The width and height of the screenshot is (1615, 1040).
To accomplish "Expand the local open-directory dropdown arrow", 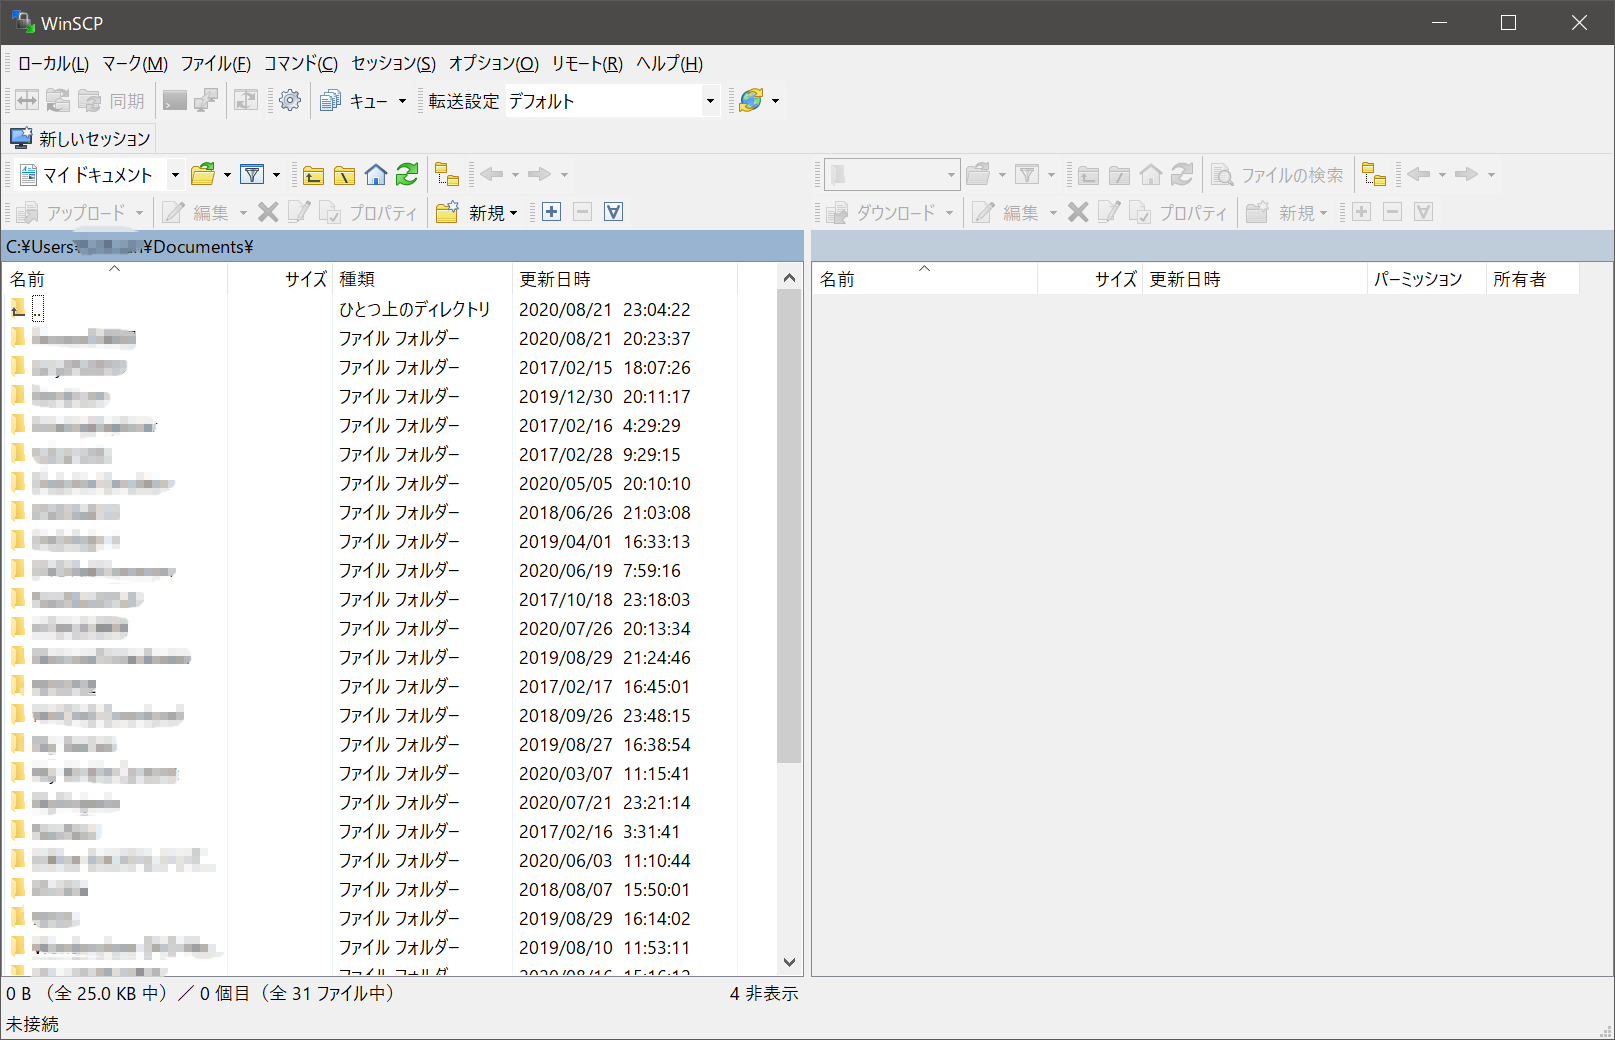I will click(227, 175).
